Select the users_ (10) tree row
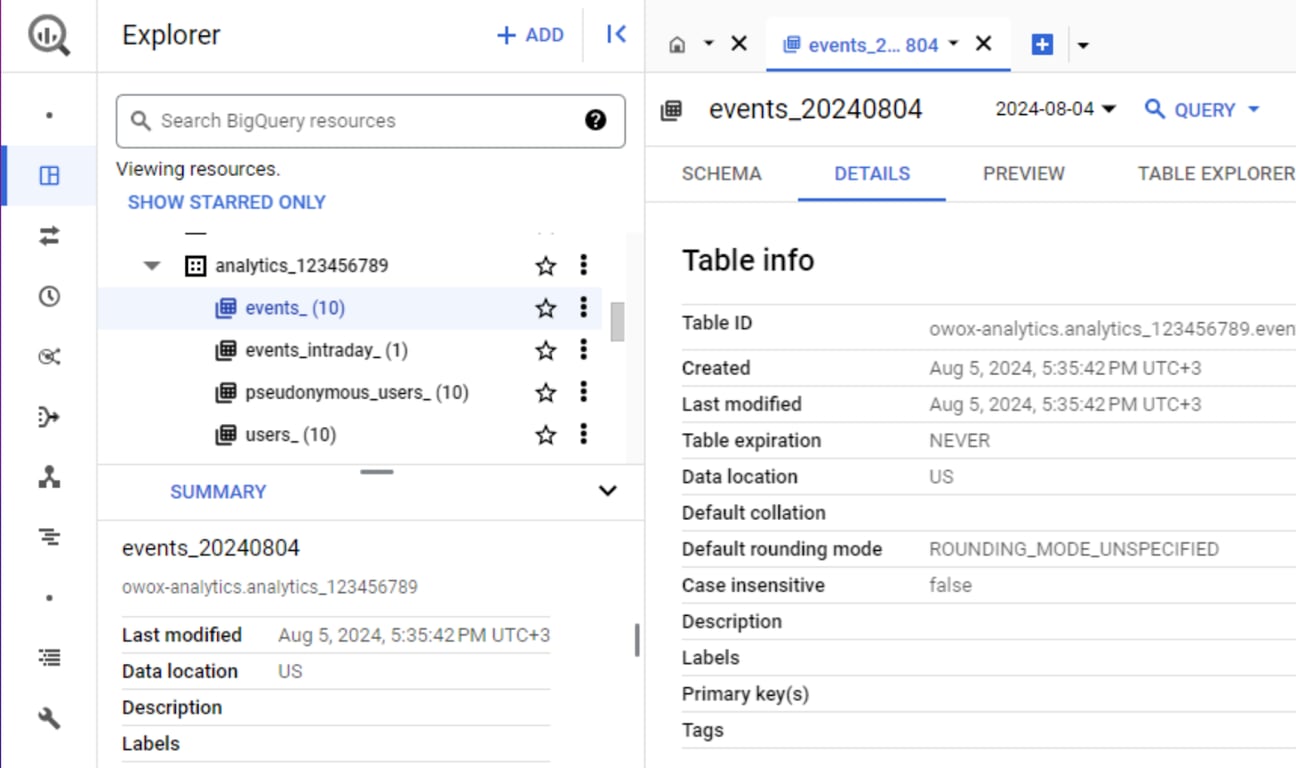The width and height of the screenshot is (1296, 768). 350,434
